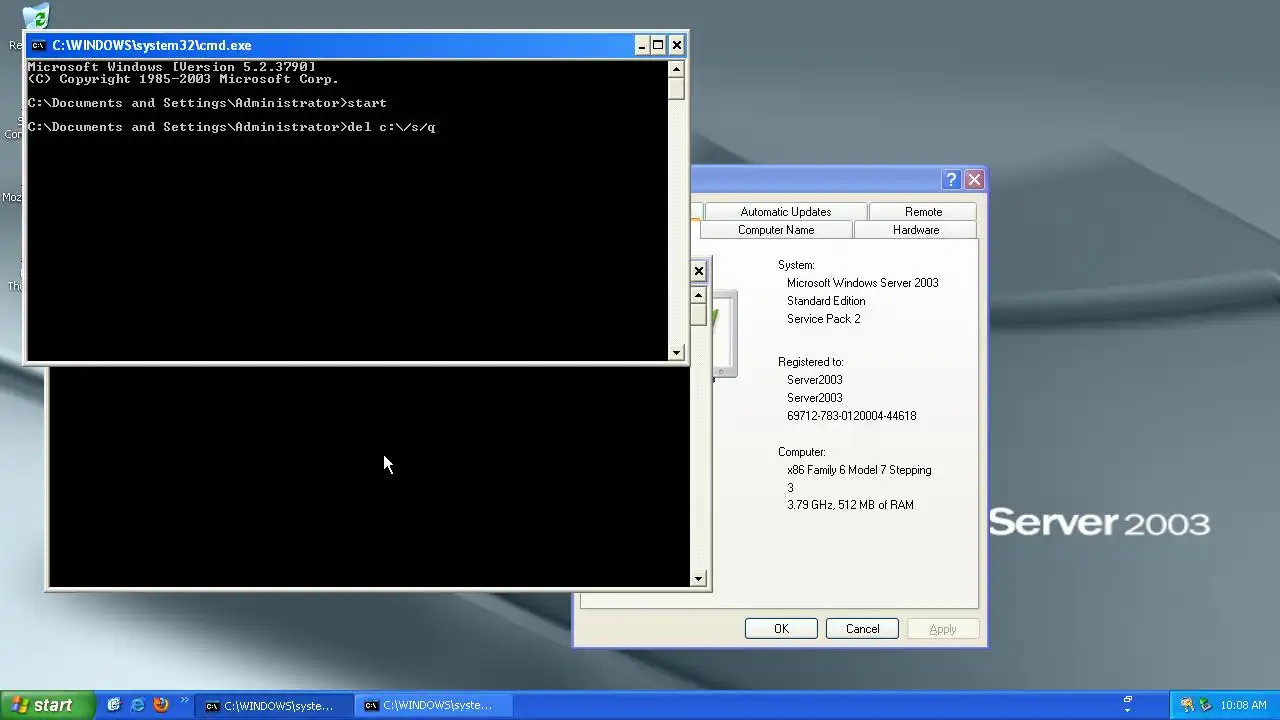Click the Show Desktop quick launch icon
Screen dimensions: 1280x720
click(x=114, y=705)
